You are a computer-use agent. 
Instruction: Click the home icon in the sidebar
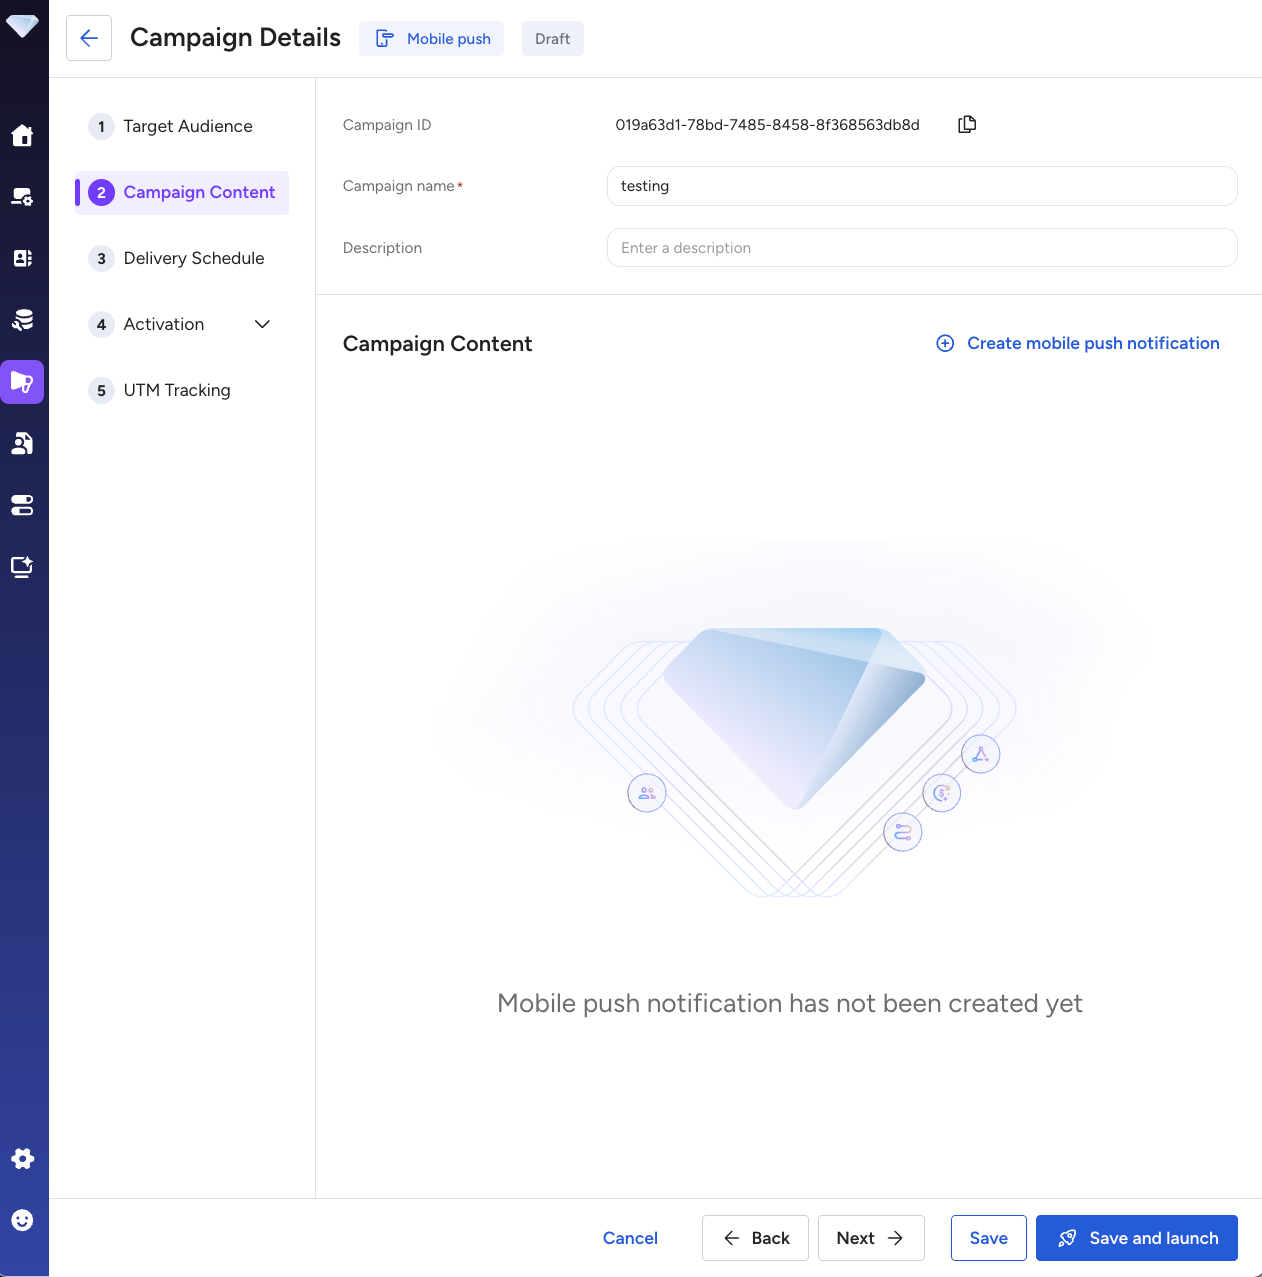(22, 136)
